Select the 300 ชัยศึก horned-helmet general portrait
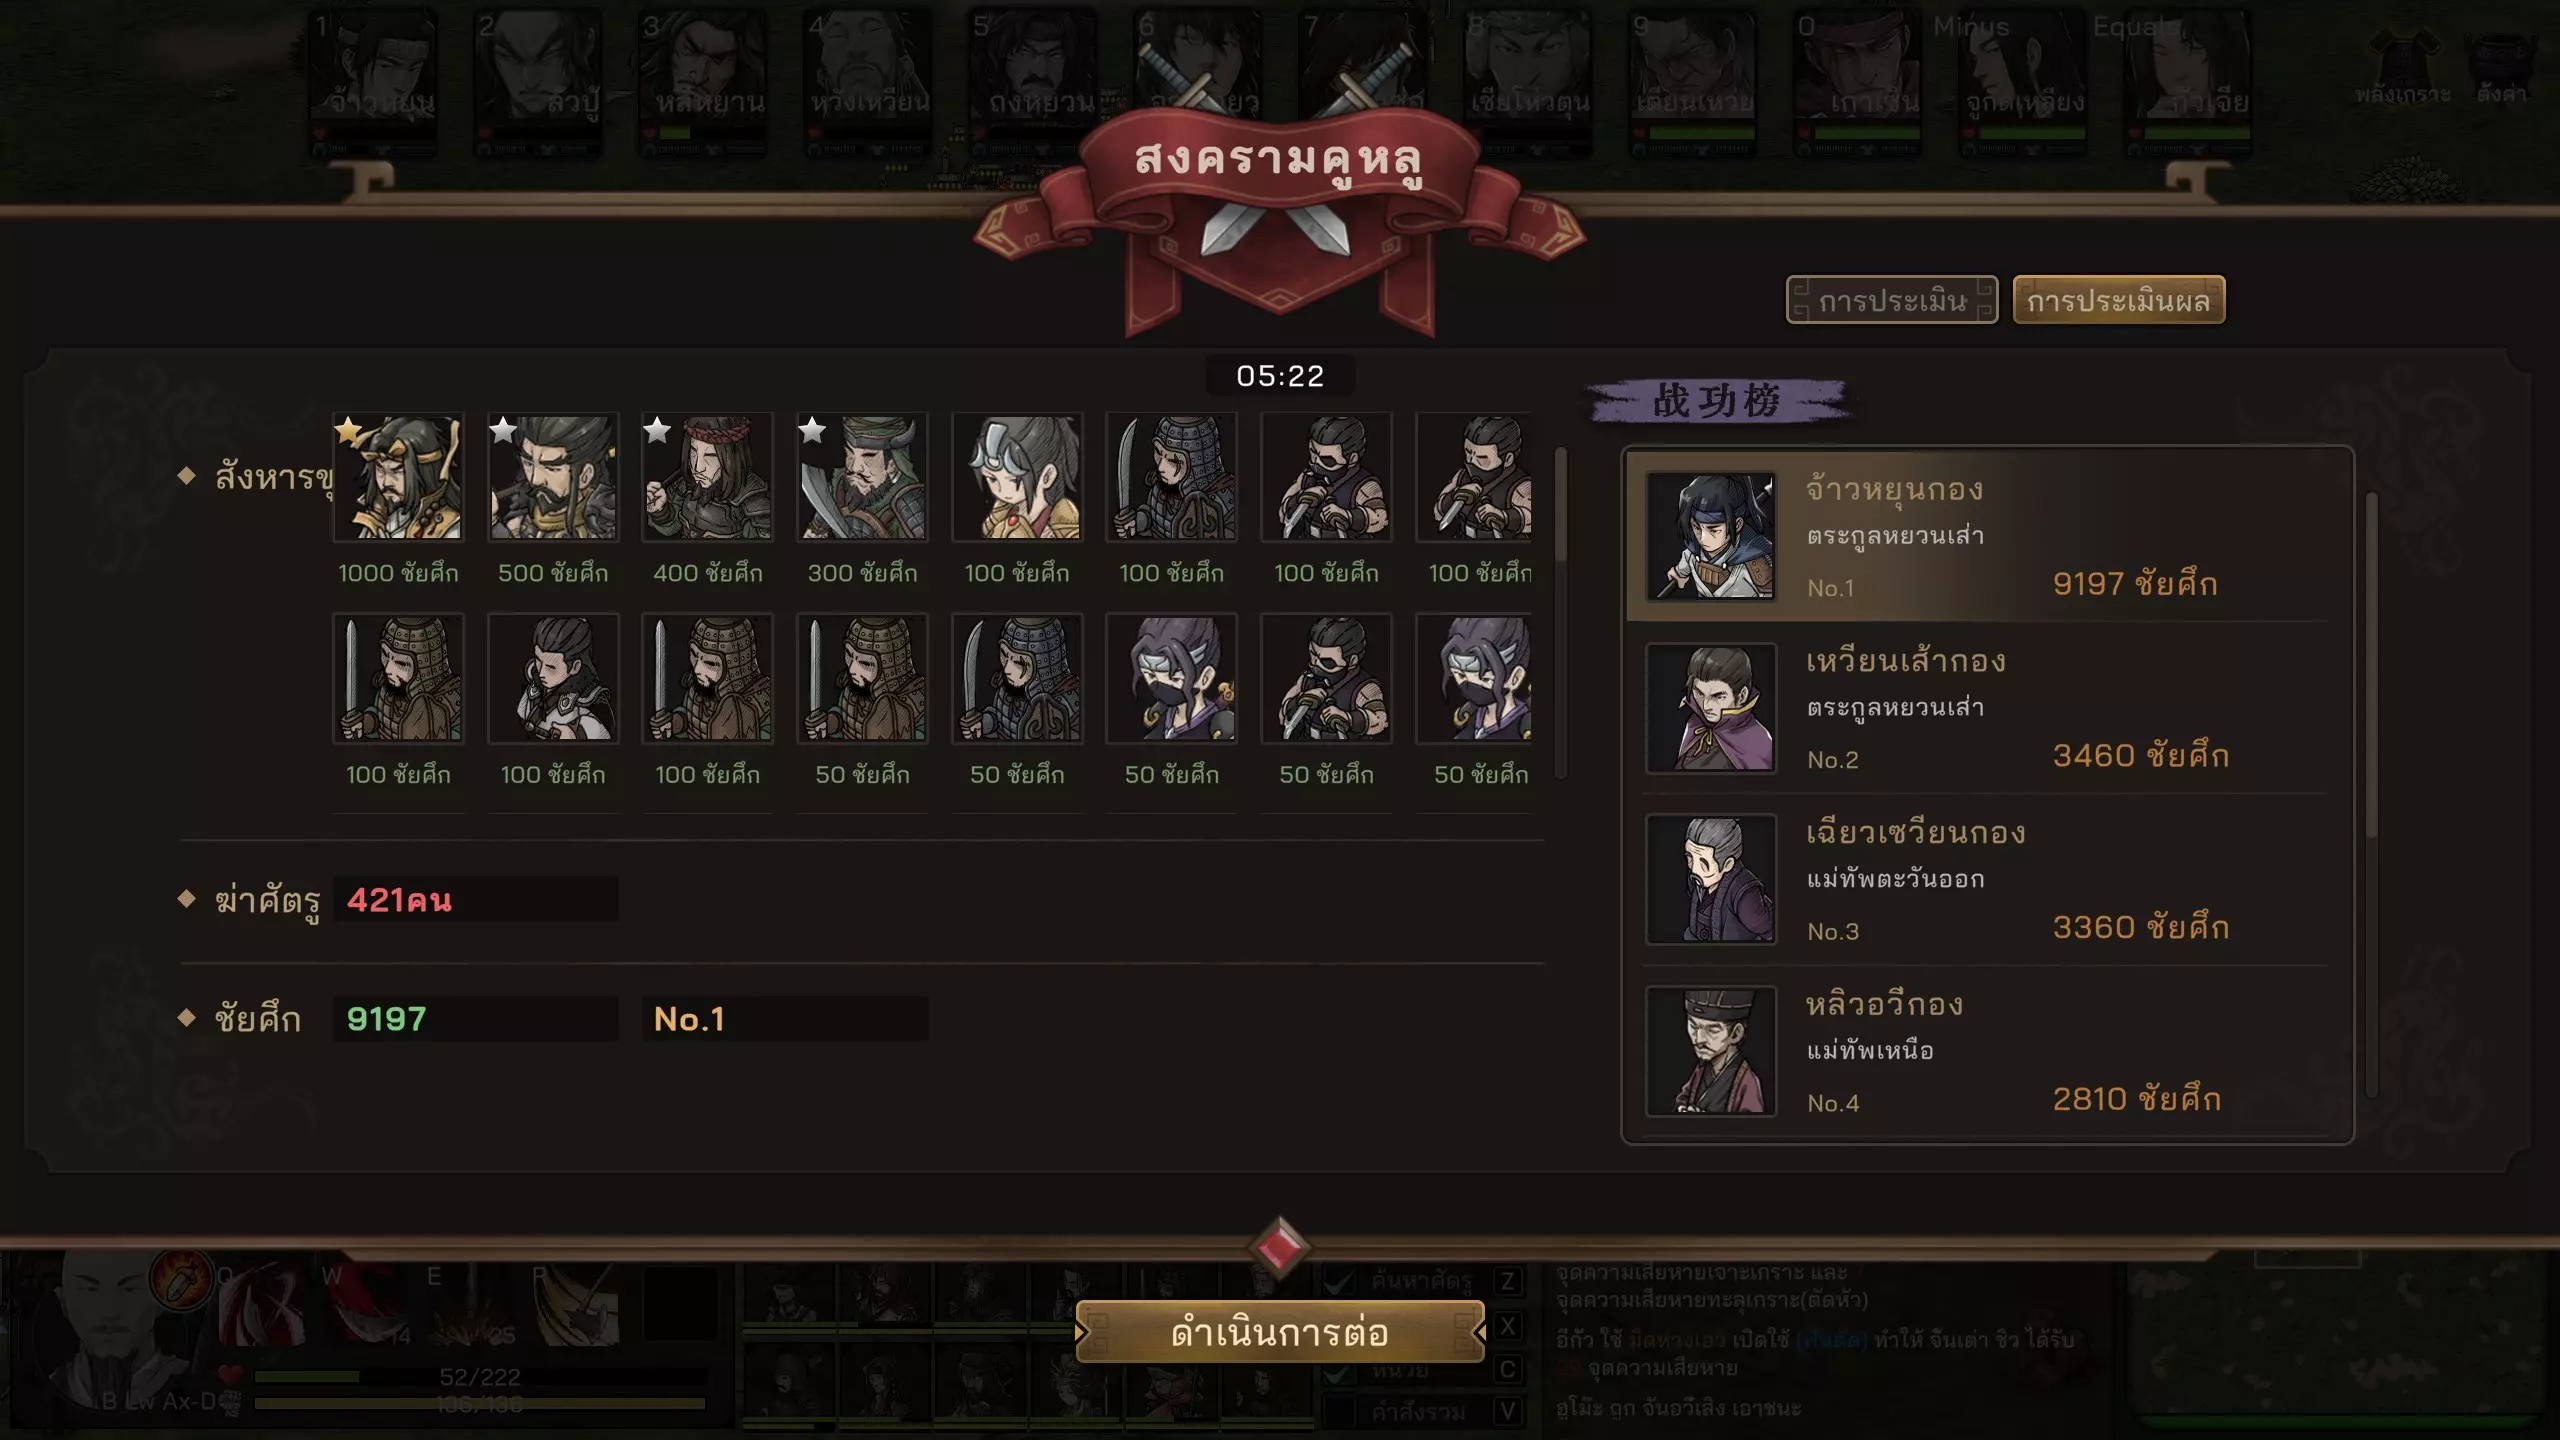Viewport: 2560px width, 1440px height. tap(862, 477)
